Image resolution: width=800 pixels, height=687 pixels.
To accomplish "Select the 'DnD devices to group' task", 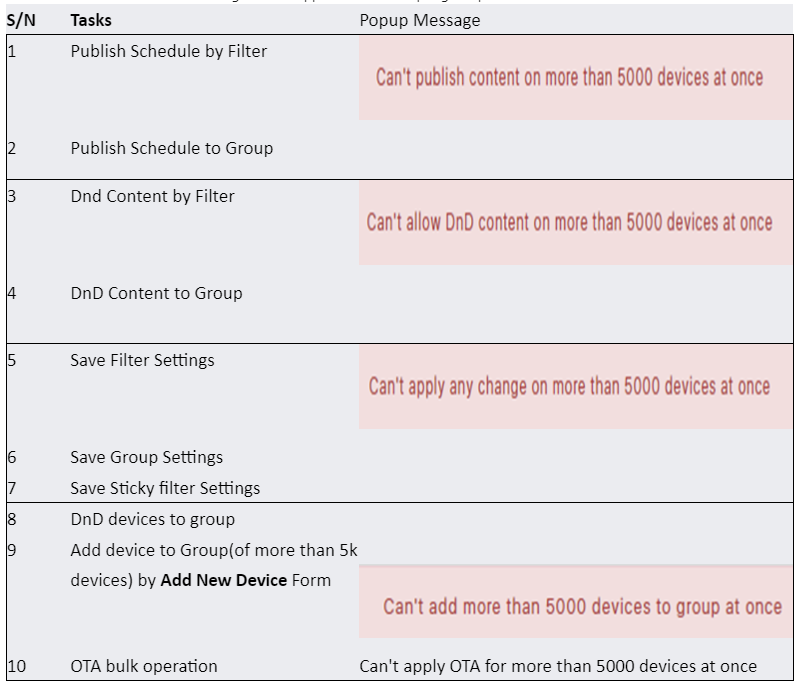I will (153, 520).
